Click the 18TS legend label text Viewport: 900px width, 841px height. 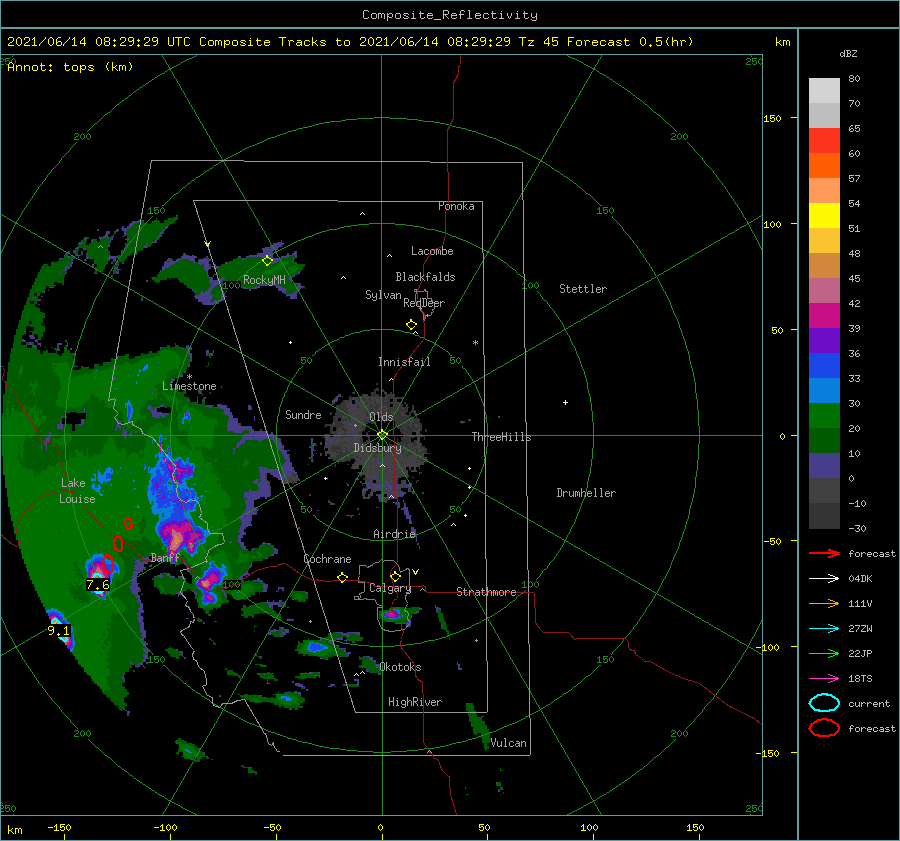pyautogui.click(x=860, y=679)
